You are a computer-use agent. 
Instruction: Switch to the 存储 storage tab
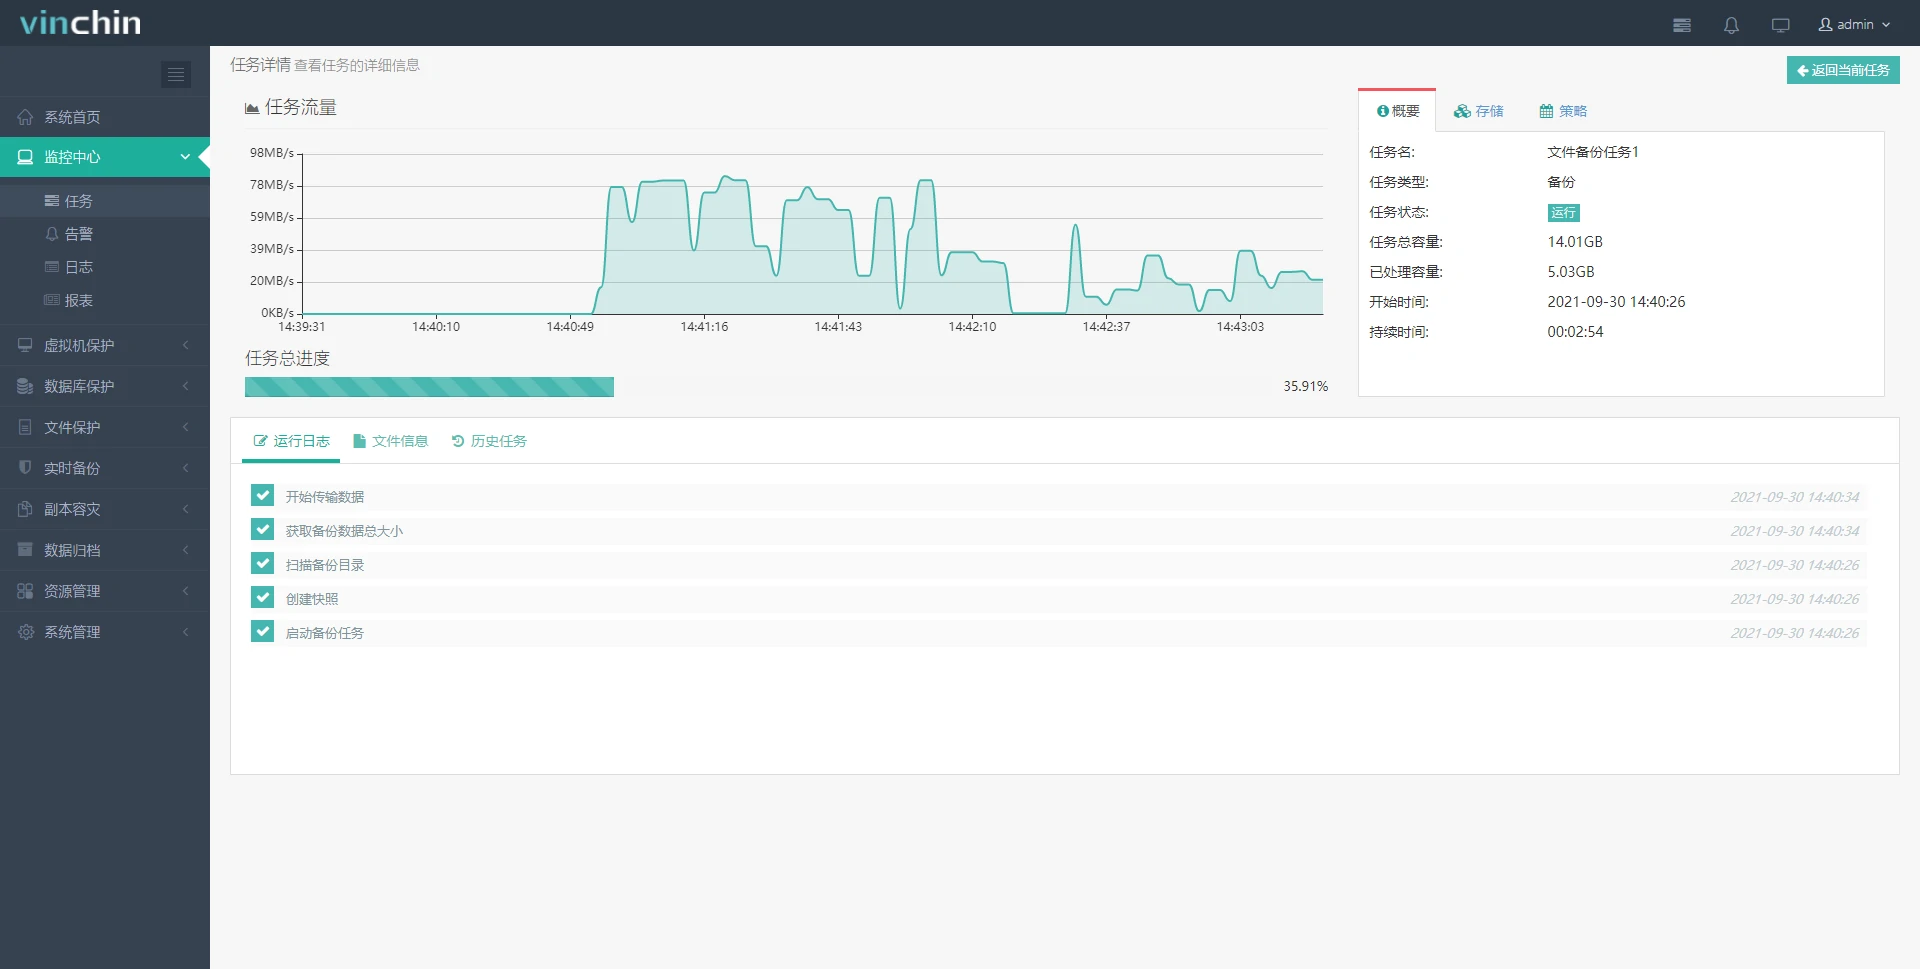tap(1479, 111)
